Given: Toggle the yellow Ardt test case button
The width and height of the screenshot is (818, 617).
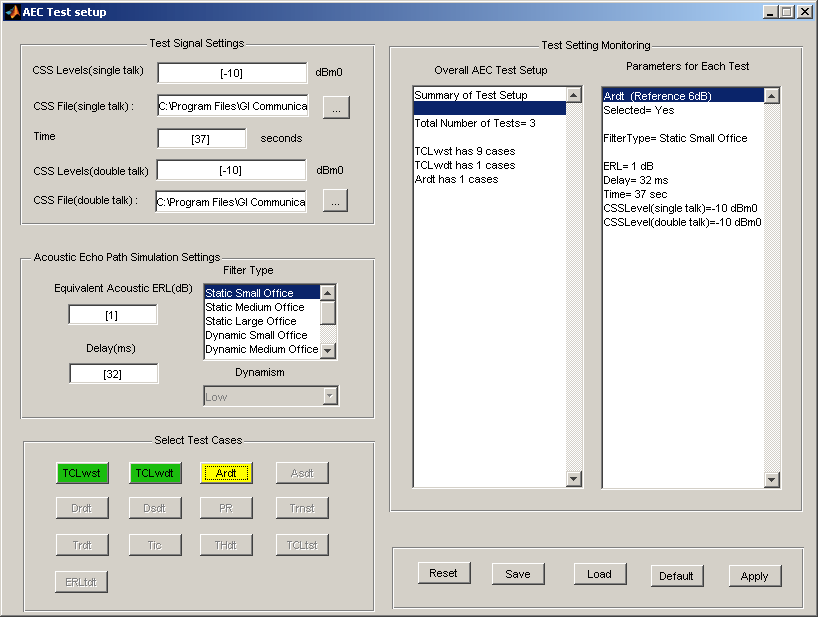Looking at the screenshot, I should tap(226, 473).
